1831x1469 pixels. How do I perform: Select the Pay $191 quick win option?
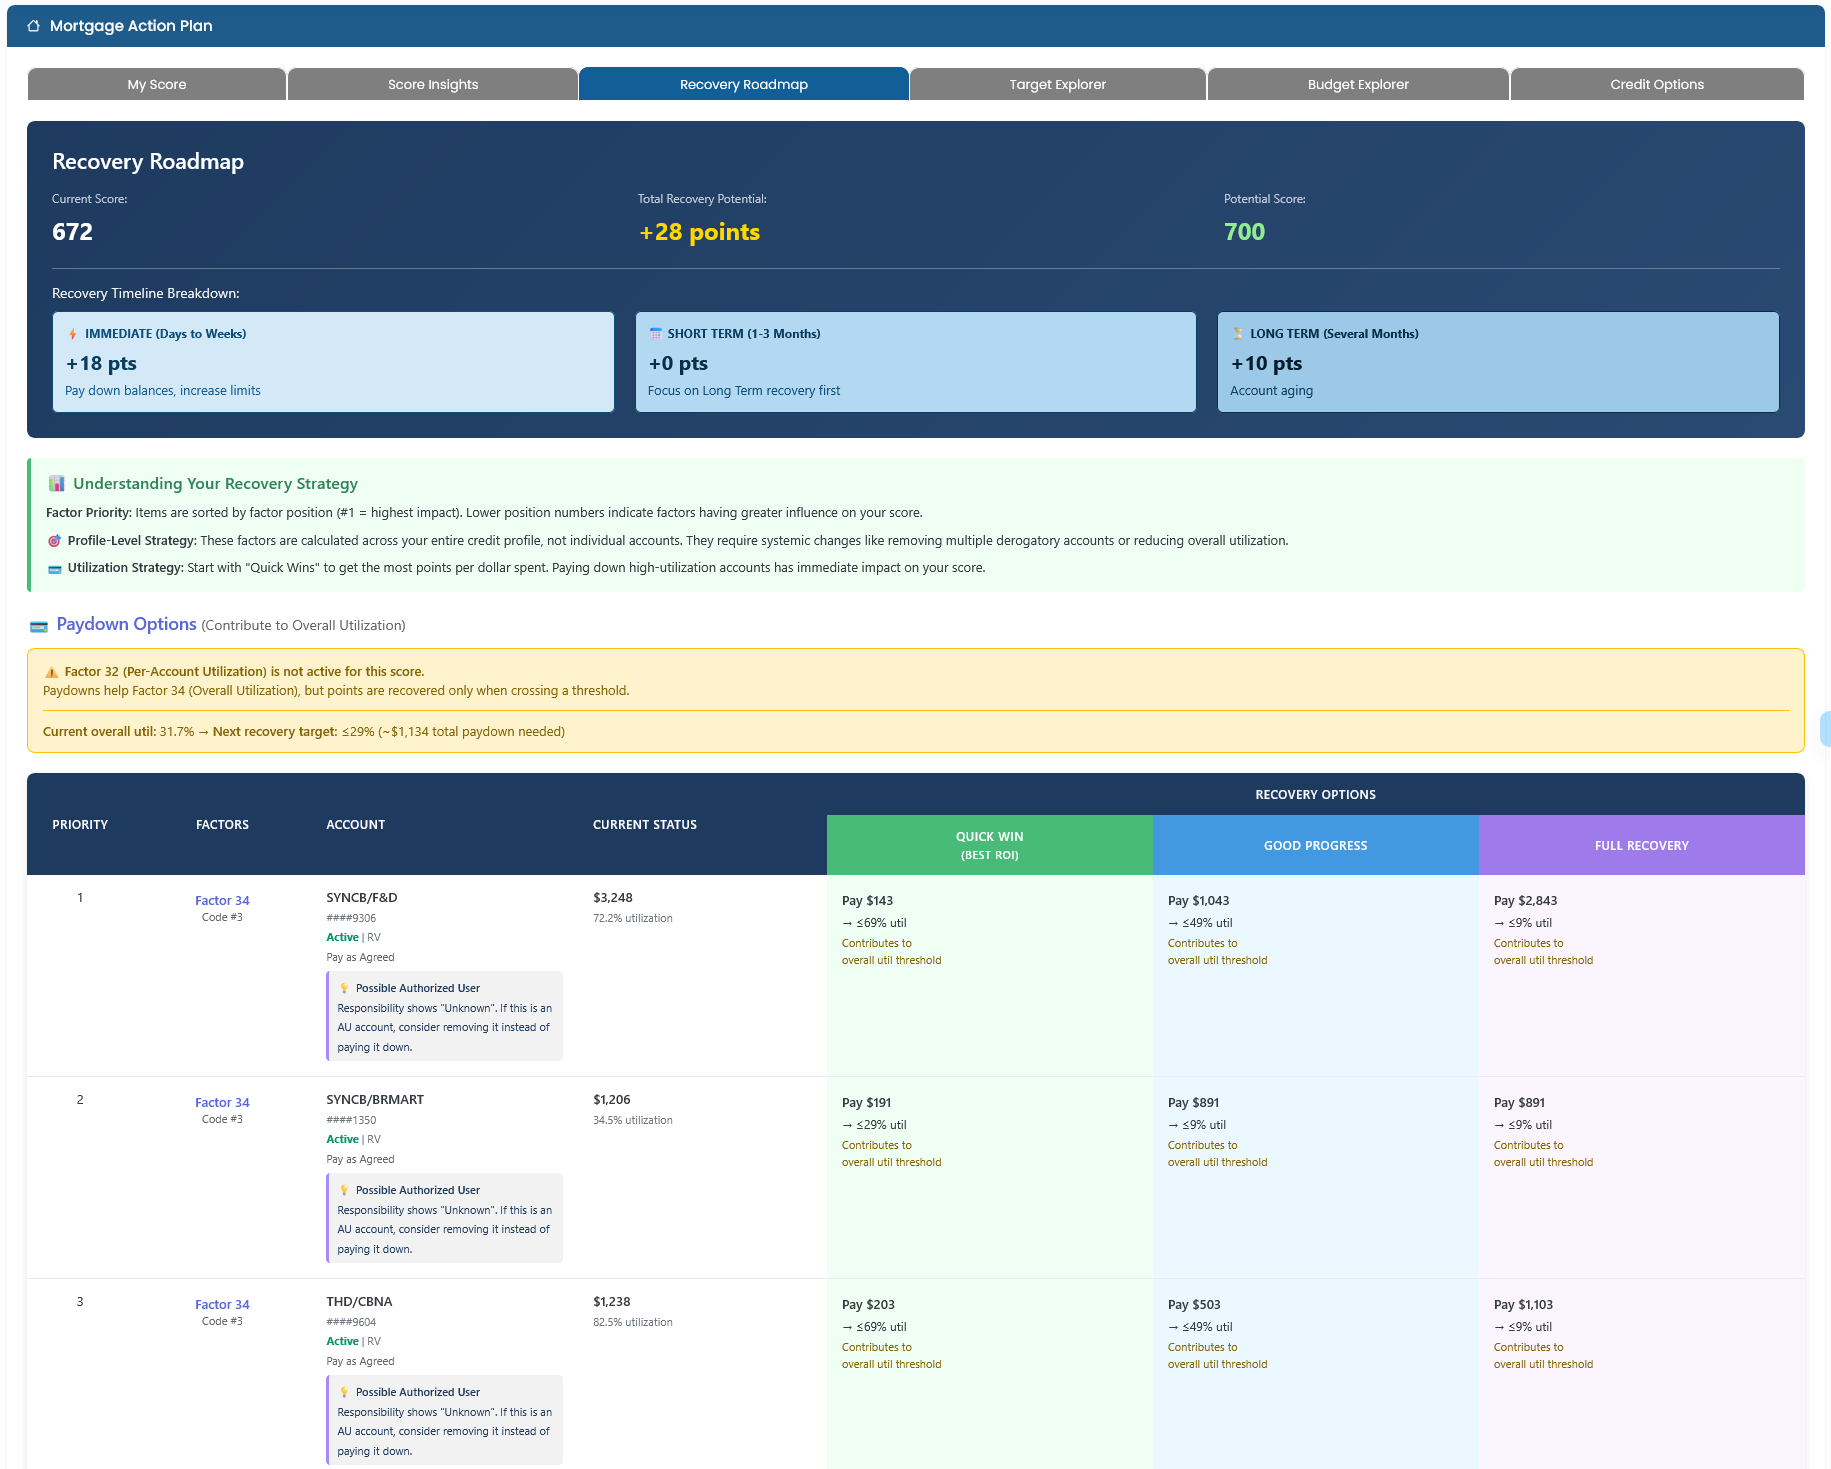[867, 1103]
